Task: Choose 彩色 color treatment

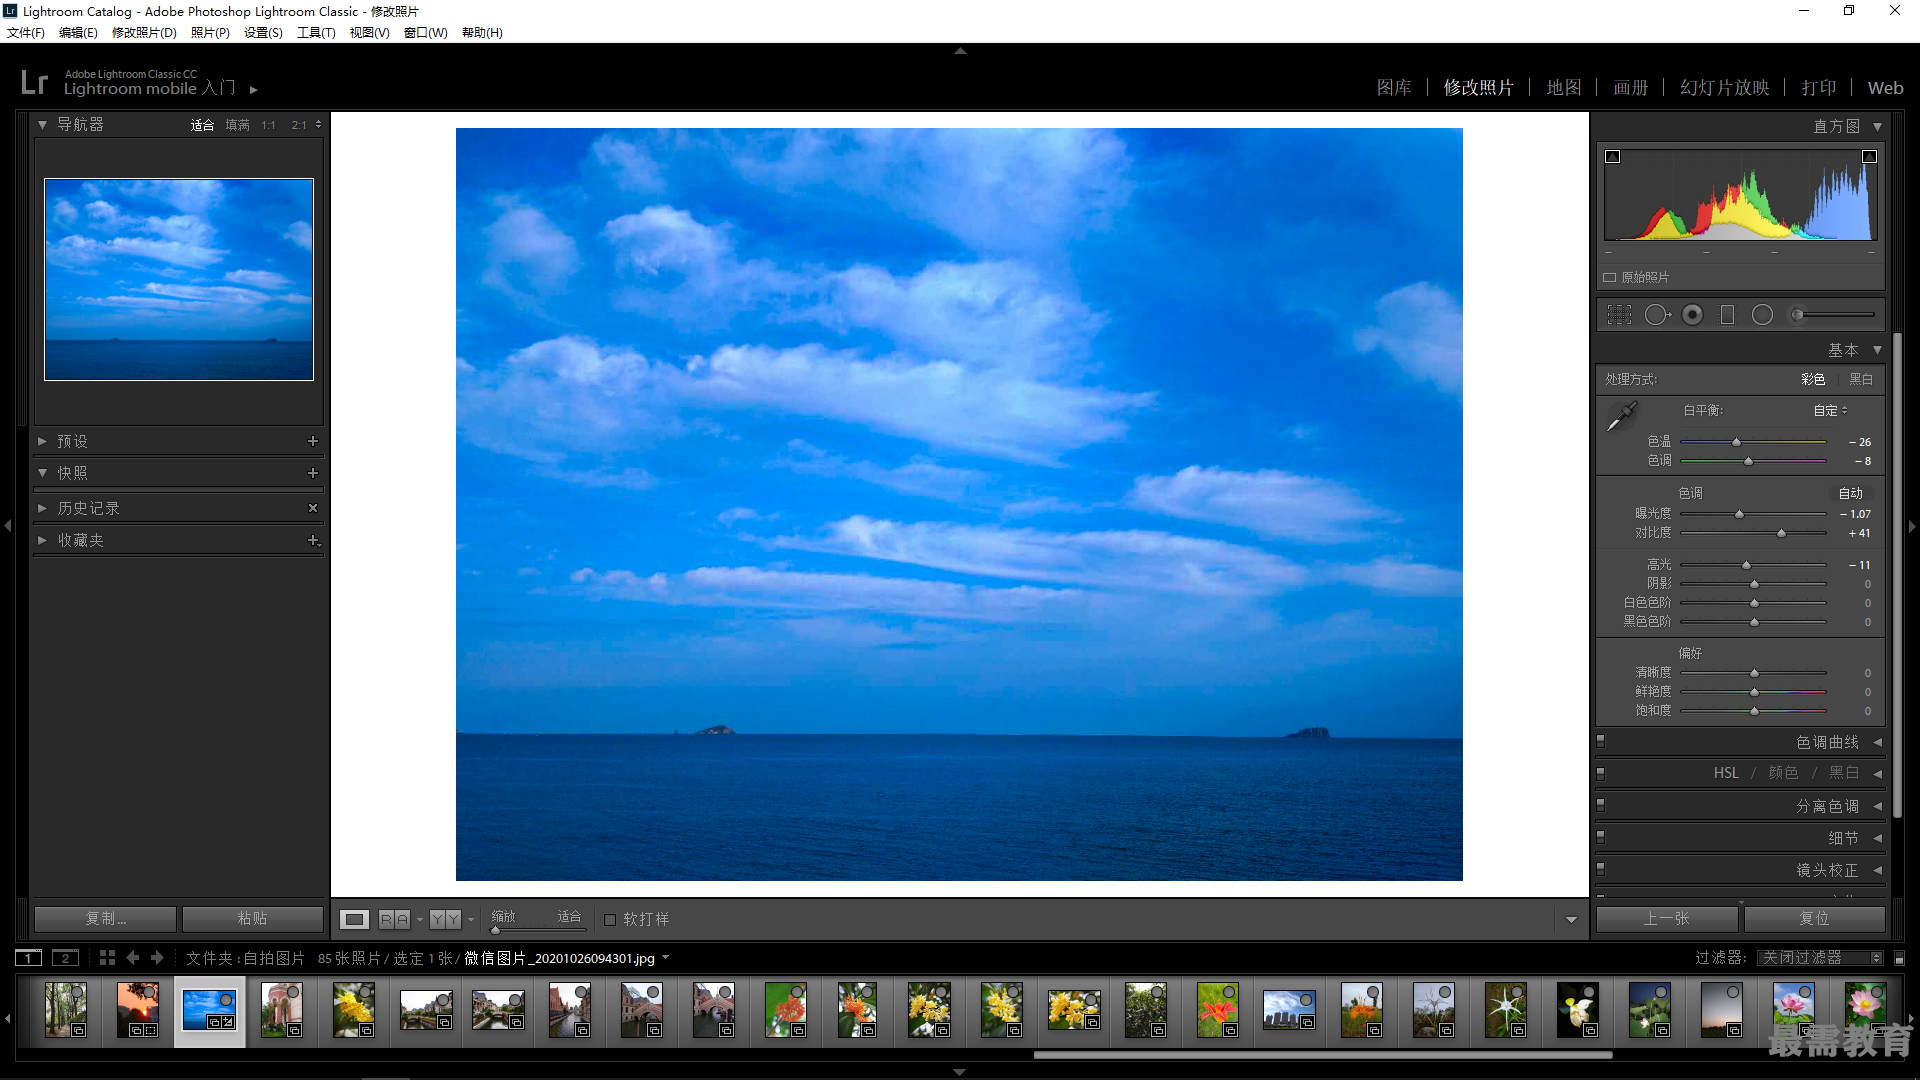Action: point(1813,379)
